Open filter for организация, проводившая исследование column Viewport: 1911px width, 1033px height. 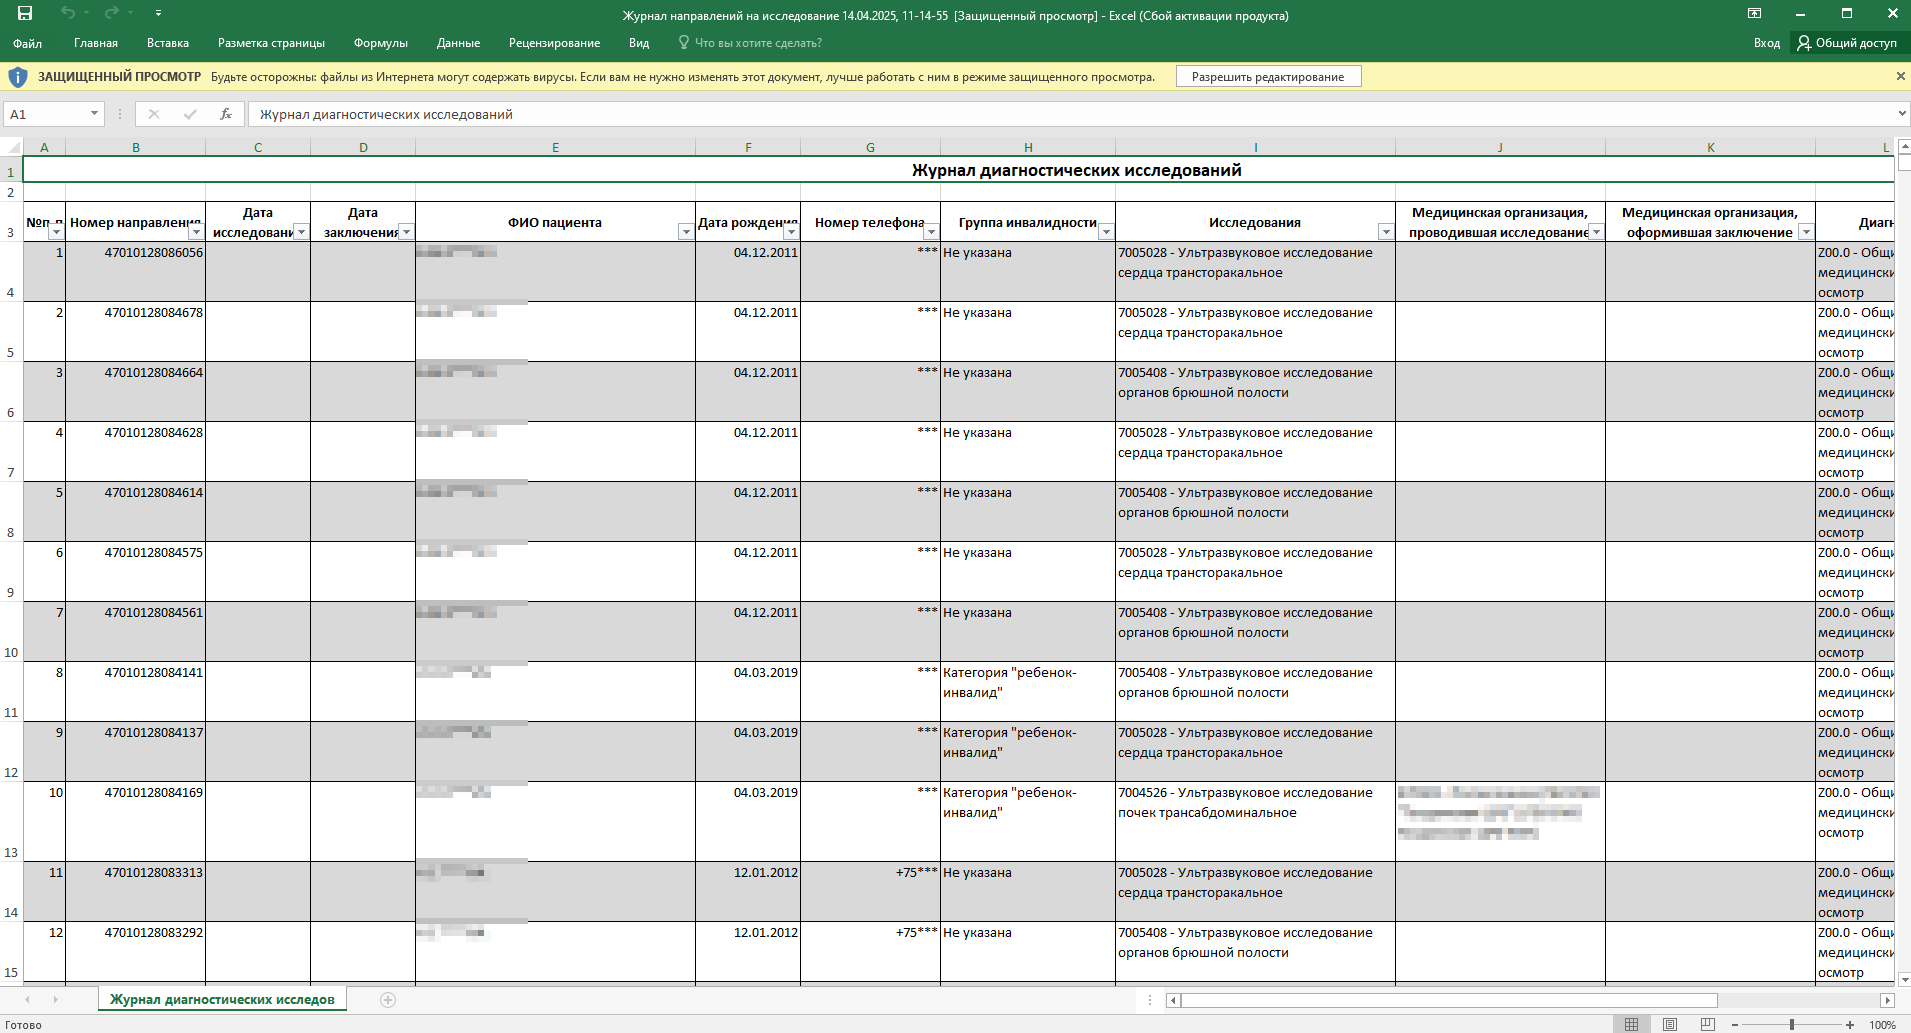[x=1596, y=232]
